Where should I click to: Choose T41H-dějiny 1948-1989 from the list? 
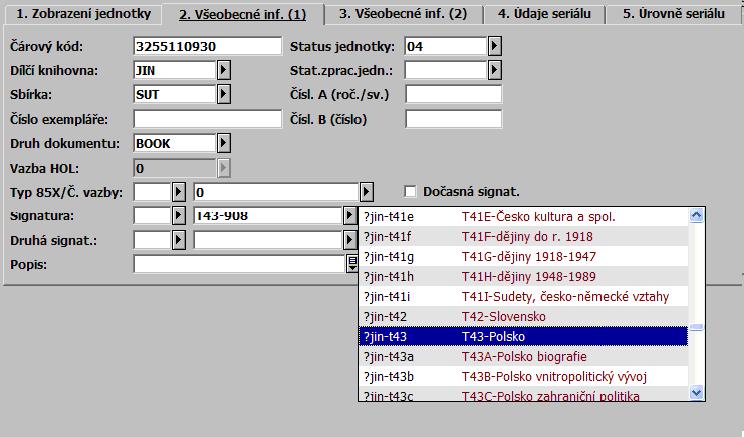pyautogui.click(x=523, y=276)
